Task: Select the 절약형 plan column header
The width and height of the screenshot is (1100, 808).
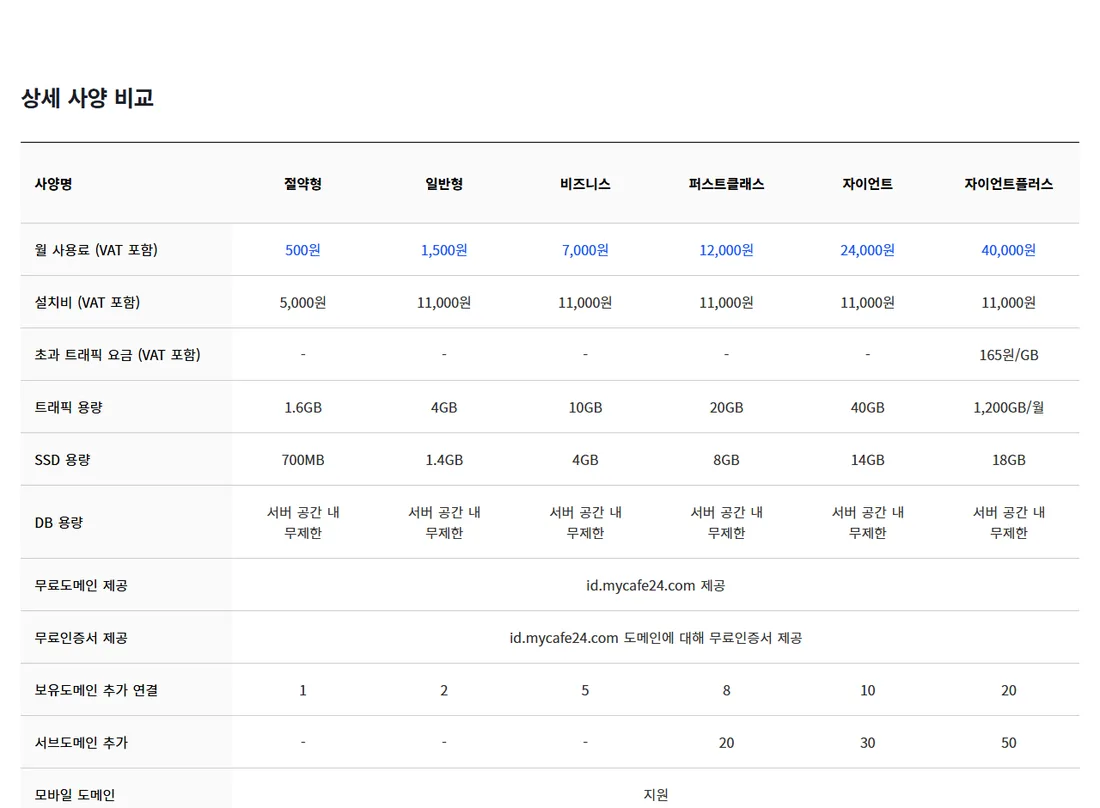Action: [302, 184]
